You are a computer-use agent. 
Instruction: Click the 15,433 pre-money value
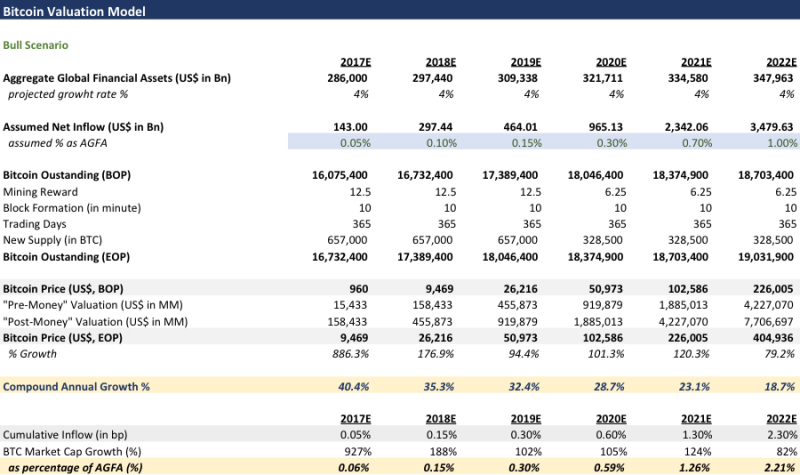pyautogui.click(x=350, y=305)
